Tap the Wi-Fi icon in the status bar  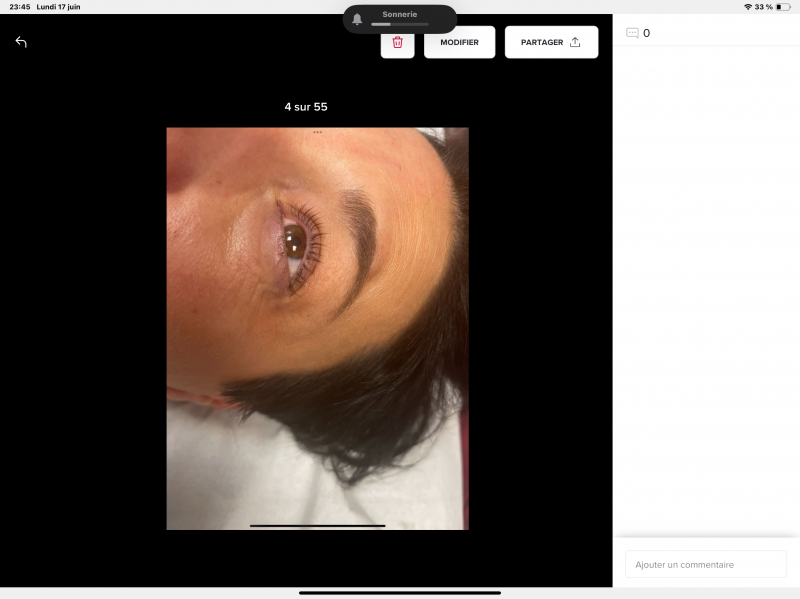point(749,6)
